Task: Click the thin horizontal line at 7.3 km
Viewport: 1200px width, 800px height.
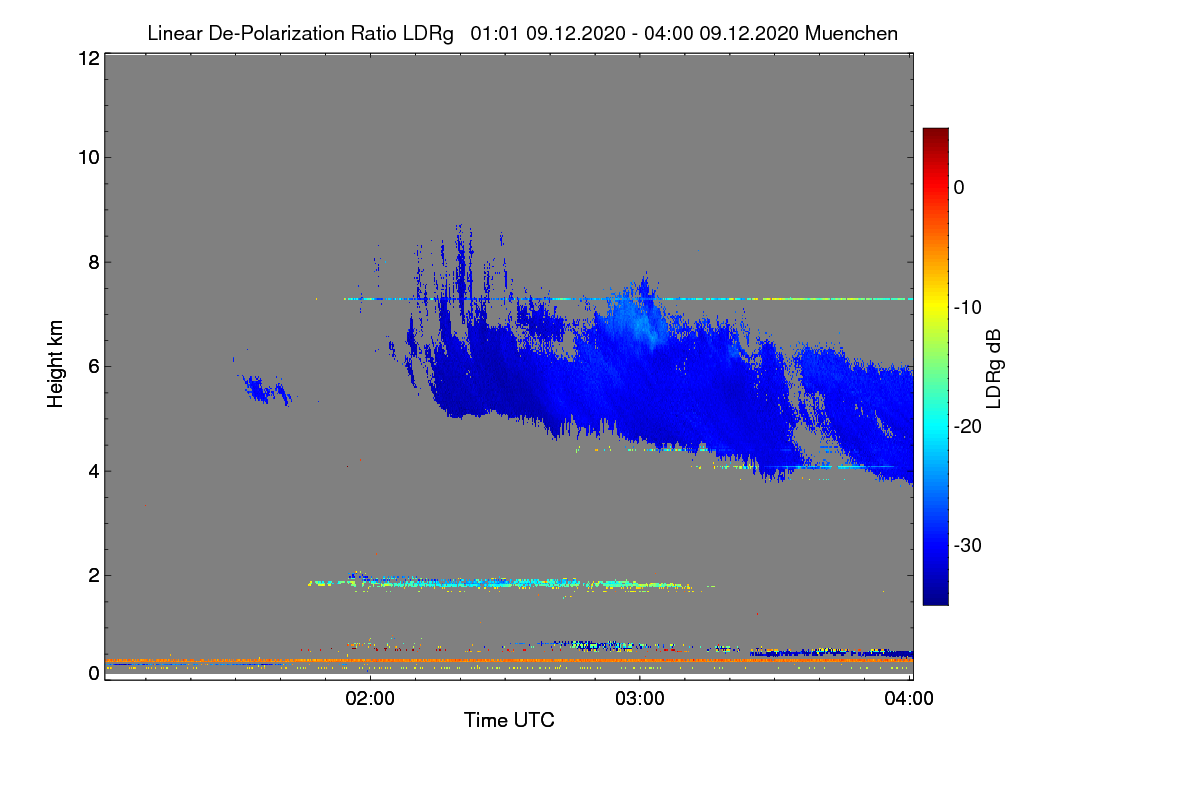Action: tap(628, 299)
